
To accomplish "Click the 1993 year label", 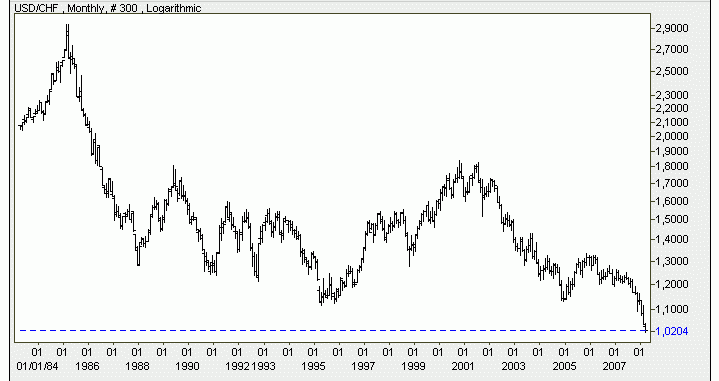I will pos(263,366).
